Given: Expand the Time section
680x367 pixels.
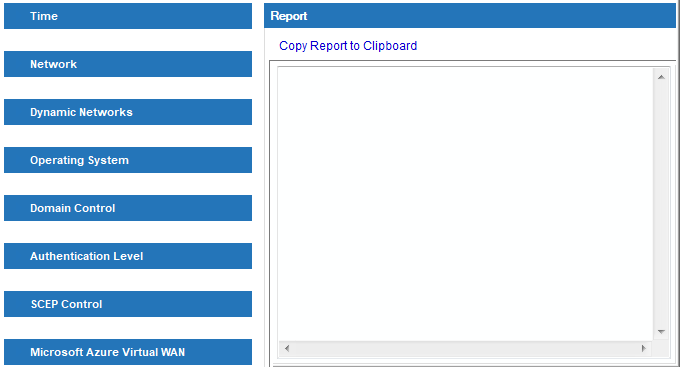Looking at the screenshot, I should coord(128,16).
